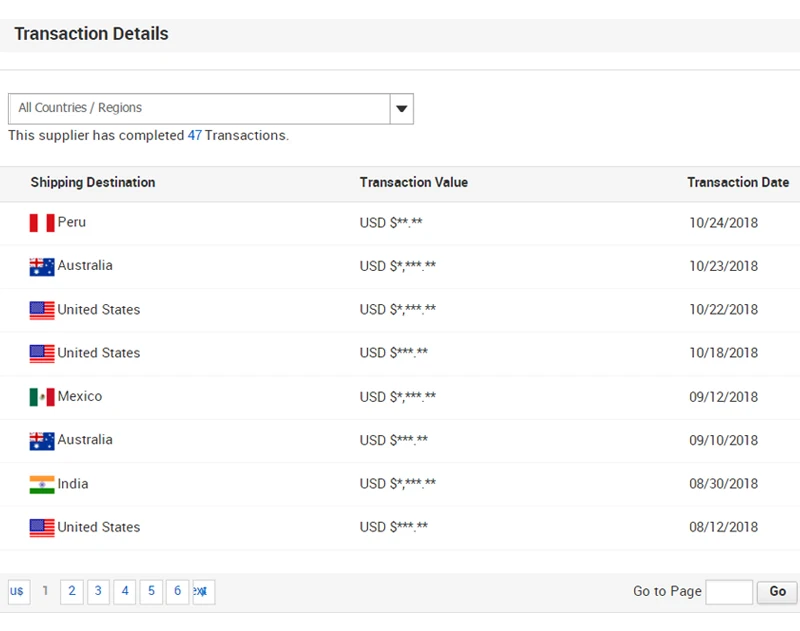Open the All Countries / Regions dropdown
The height and width of the screenshot is (631, 800).
click(x=211, y=109)
